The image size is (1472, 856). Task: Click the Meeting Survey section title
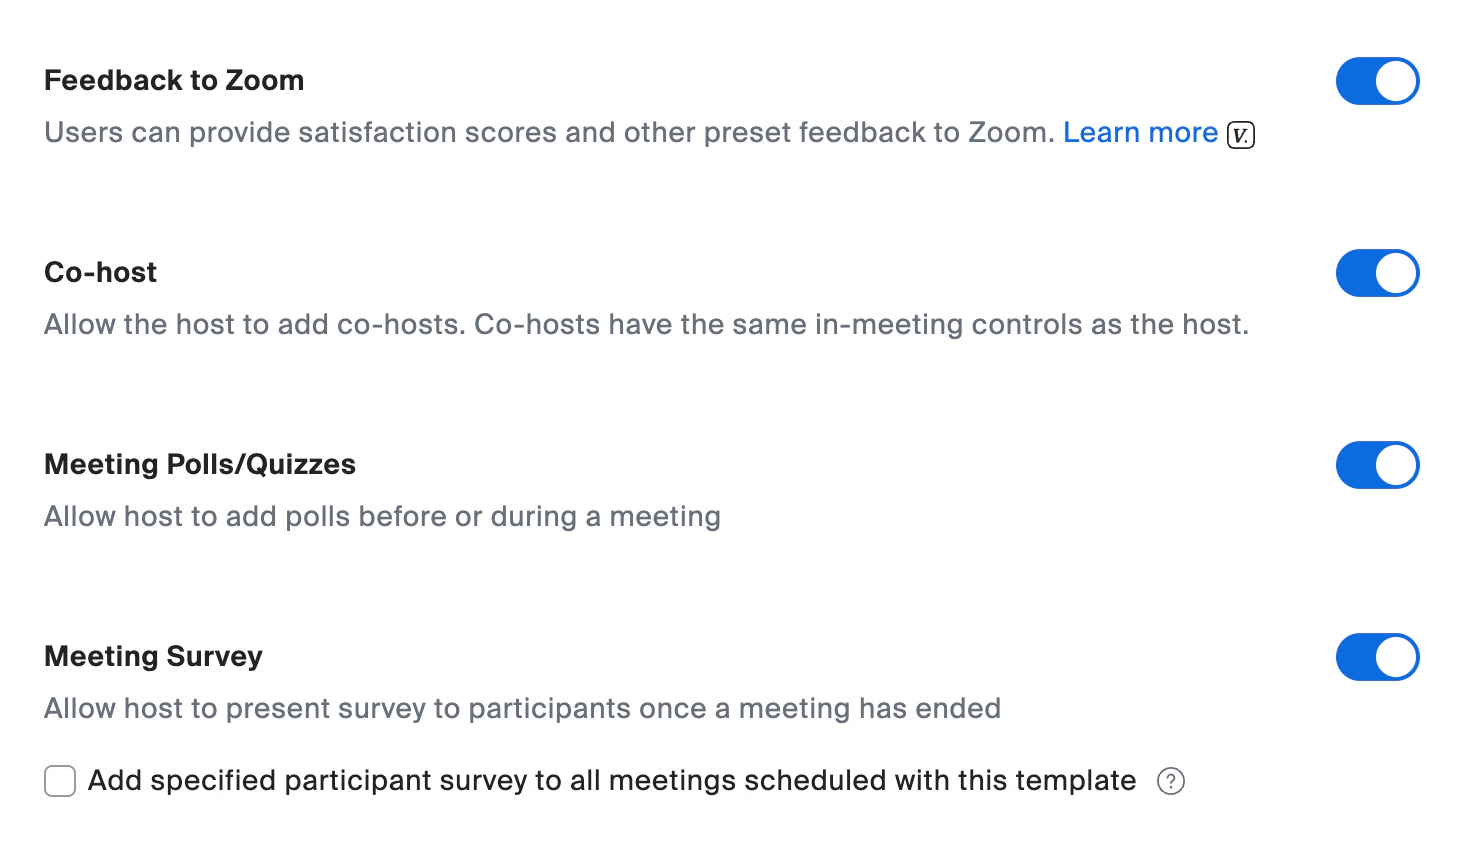(x=152, y=656)
